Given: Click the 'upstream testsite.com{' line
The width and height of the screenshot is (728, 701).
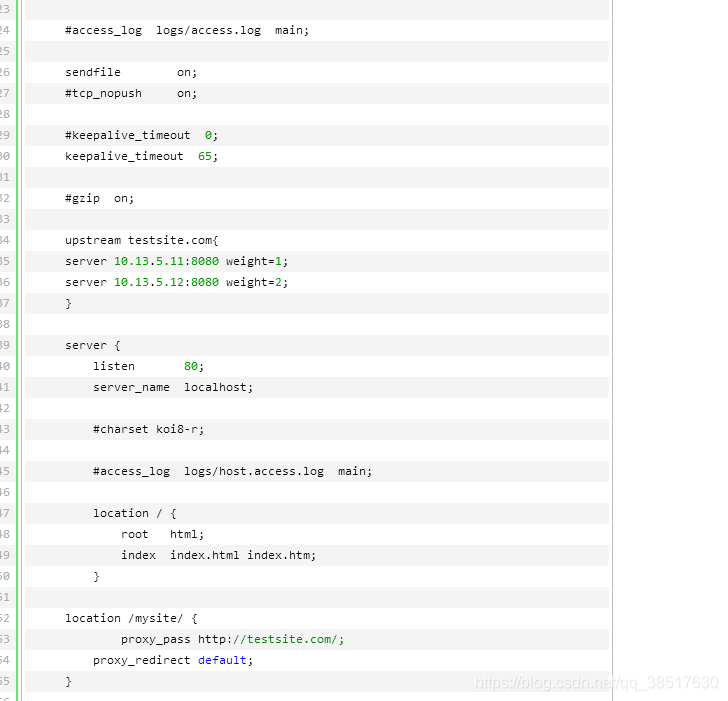Looking at the screenshot, I should 142,240.
